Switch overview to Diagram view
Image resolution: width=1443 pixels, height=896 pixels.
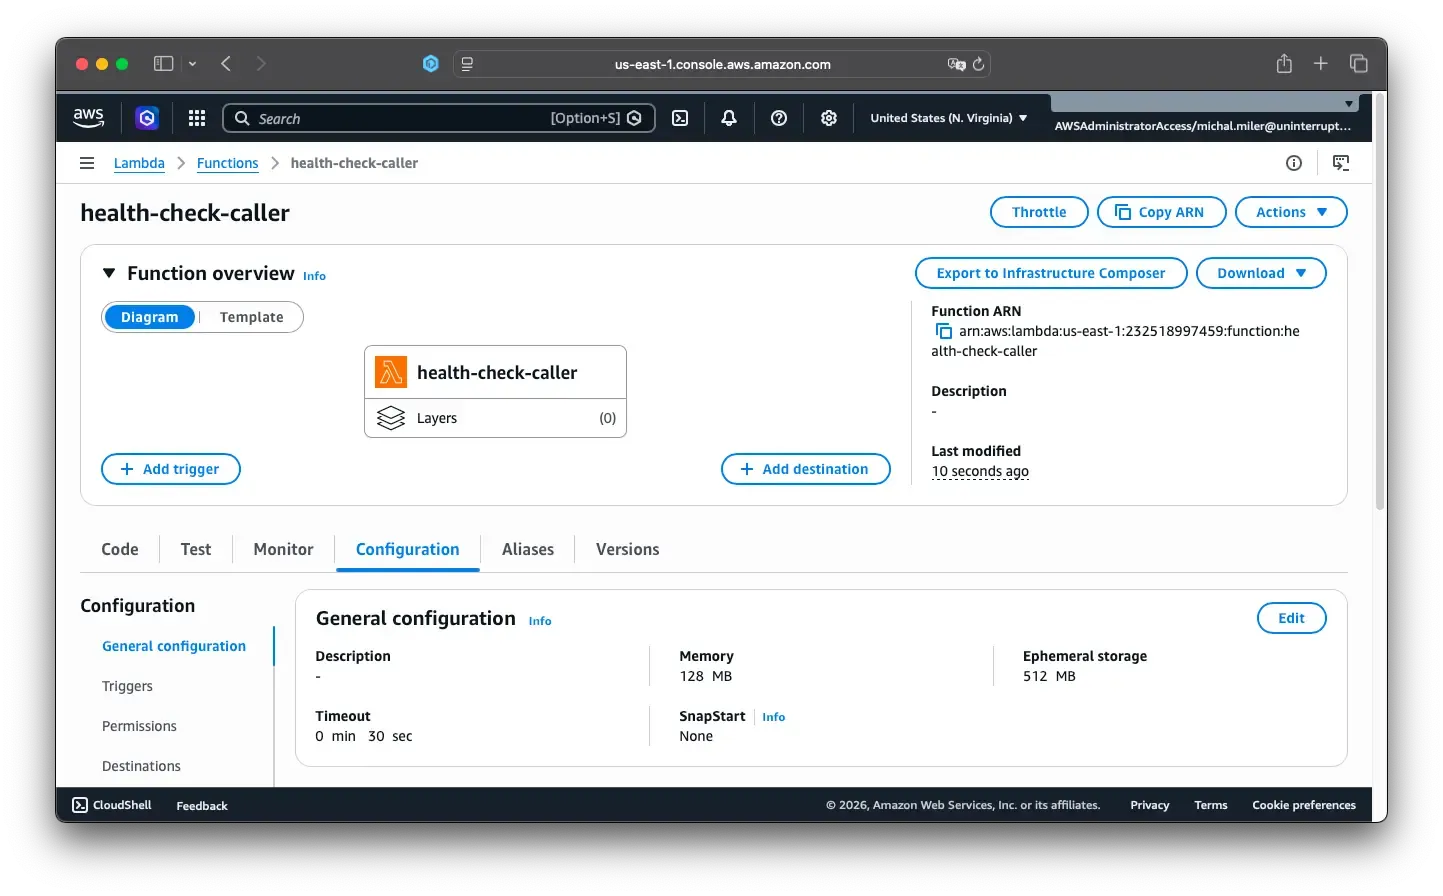[x=150, y=317]
